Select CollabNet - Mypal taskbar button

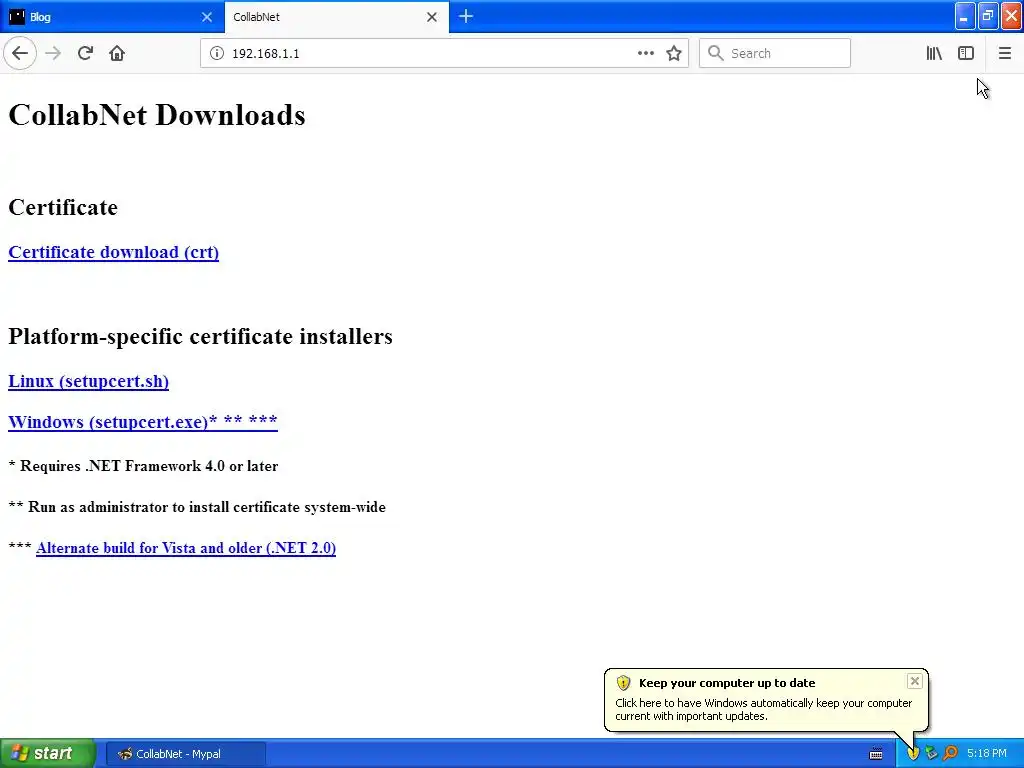click(x=186, y=754)
